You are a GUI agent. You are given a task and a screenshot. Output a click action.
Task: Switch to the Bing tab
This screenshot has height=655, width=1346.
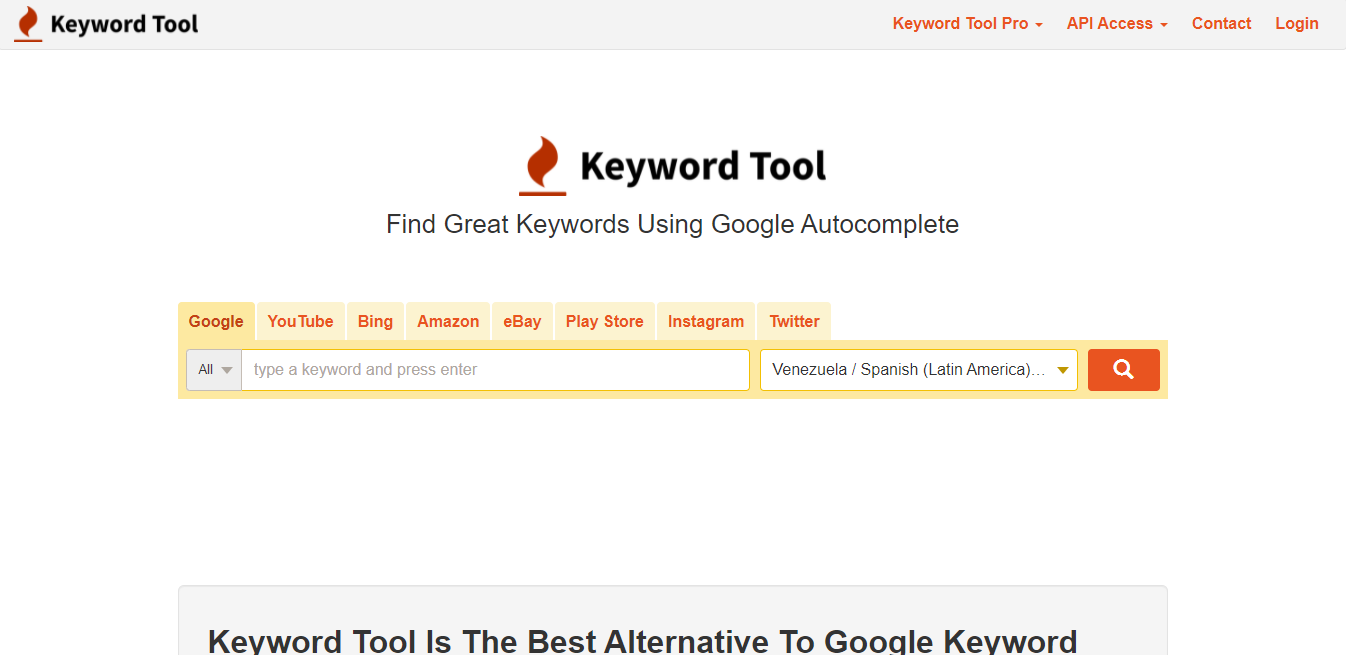tap(375, 321)
